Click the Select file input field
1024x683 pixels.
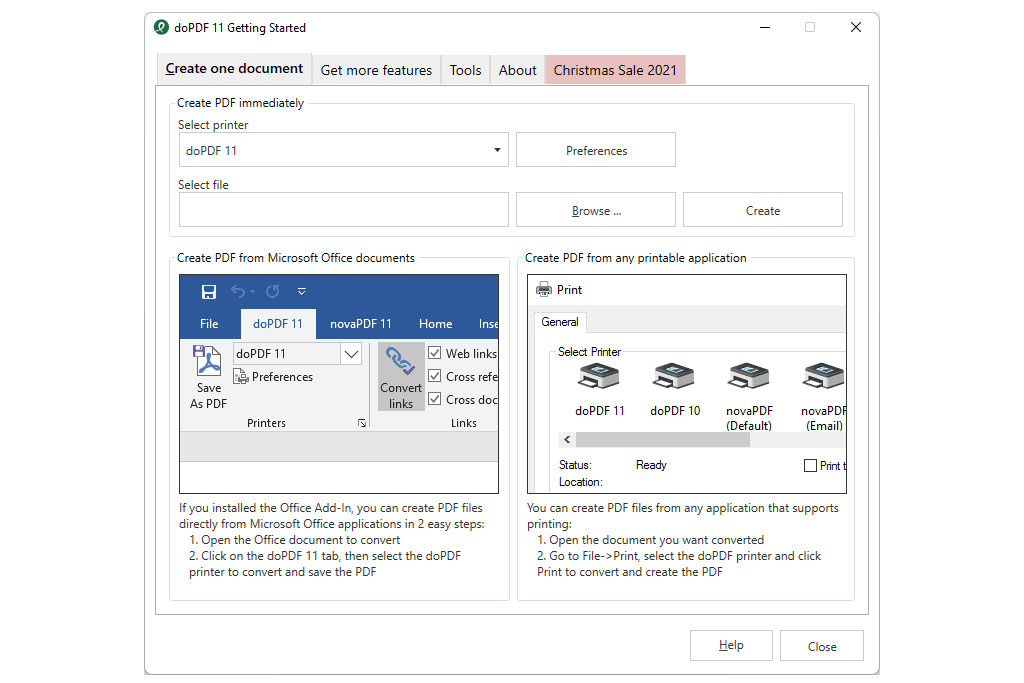(x=344, y=210)
